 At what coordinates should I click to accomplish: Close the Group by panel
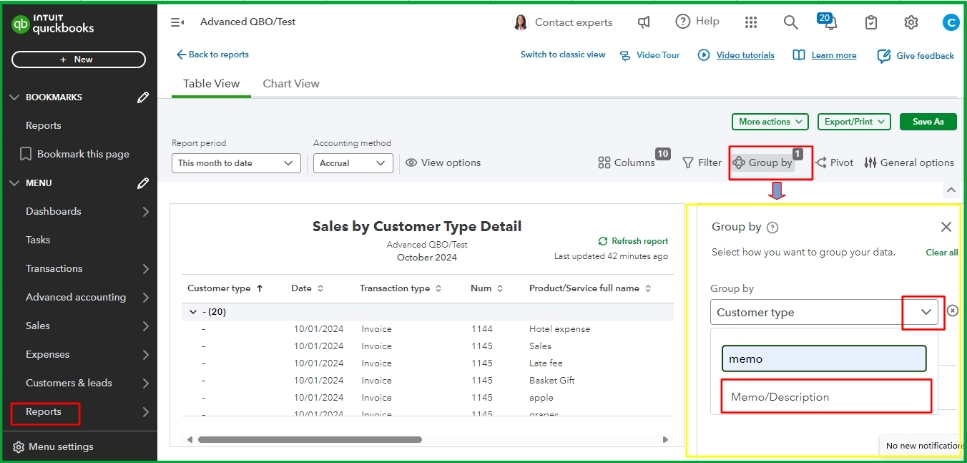point(946,227)
